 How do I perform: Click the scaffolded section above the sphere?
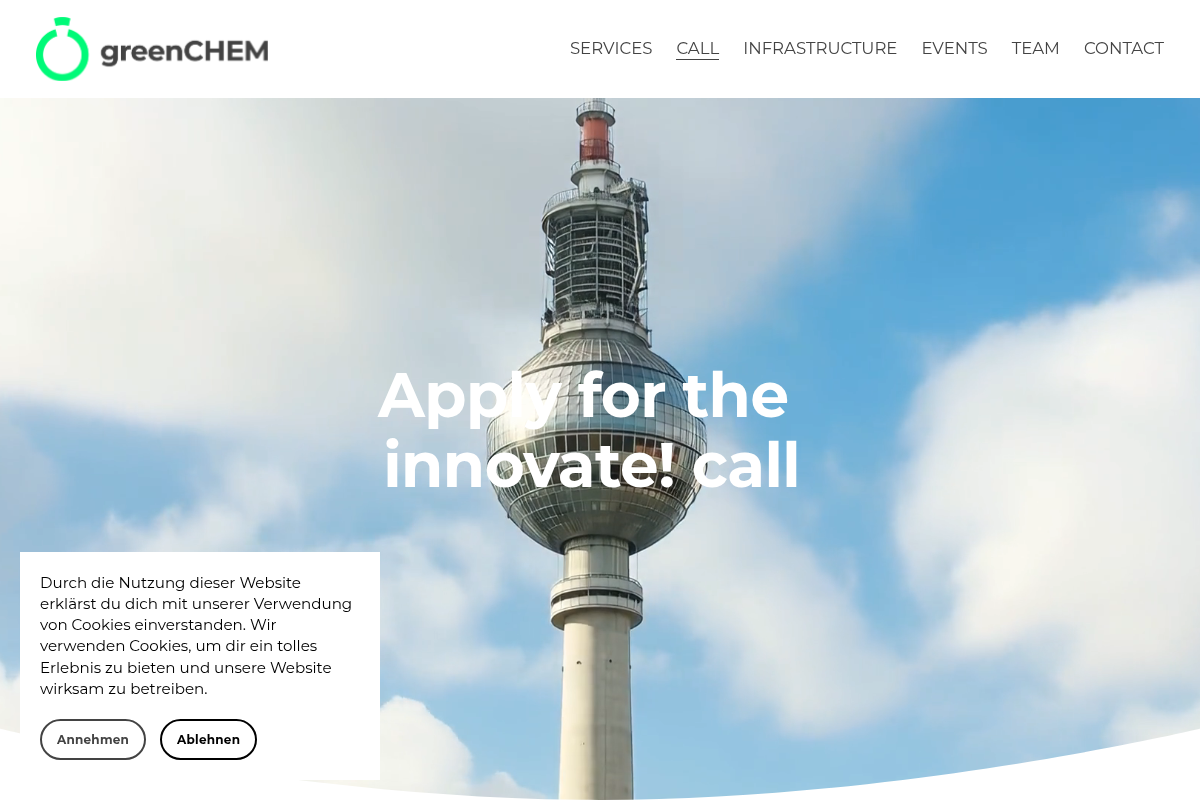596,255
